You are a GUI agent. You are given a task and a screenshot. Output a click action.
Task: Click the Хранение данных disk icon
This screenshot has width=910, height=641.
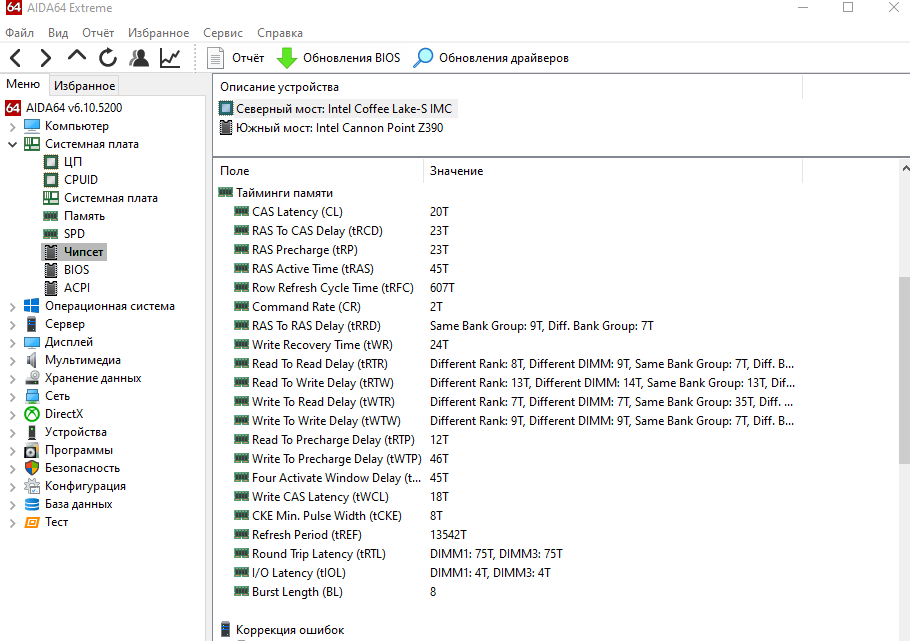32,378
